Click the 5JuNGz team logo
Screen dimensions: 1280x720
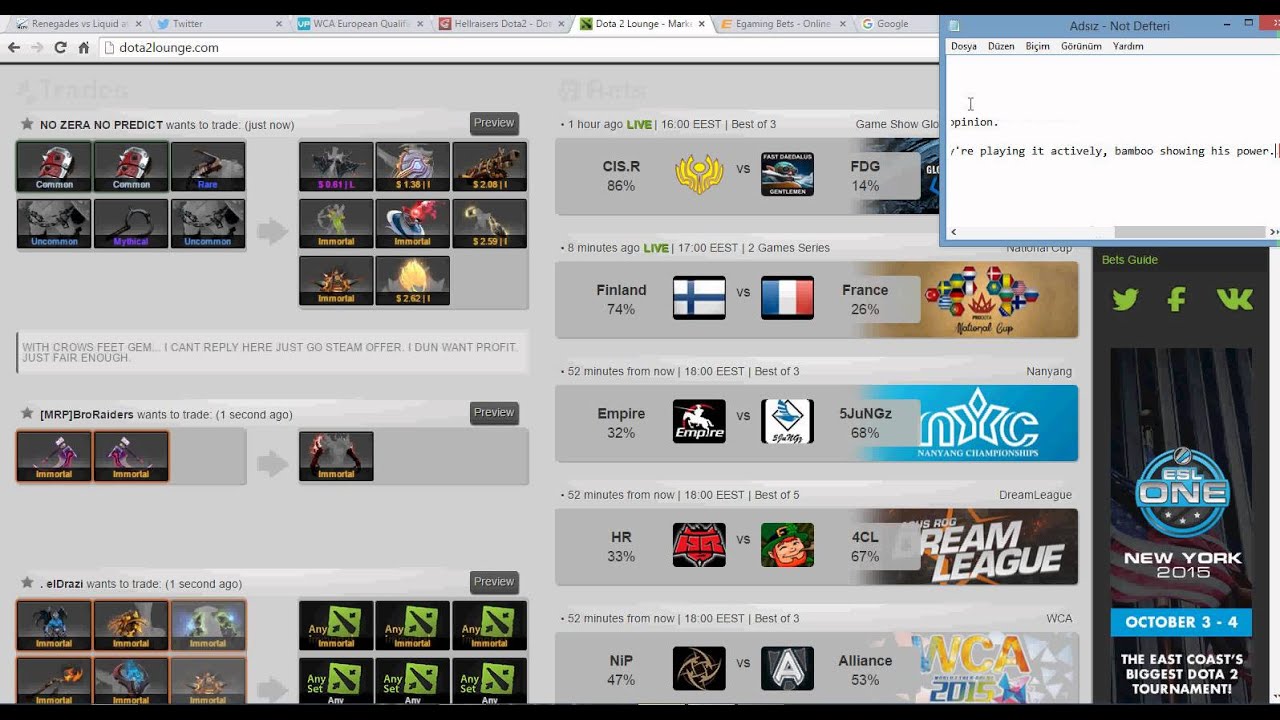(x=787, y=422)
